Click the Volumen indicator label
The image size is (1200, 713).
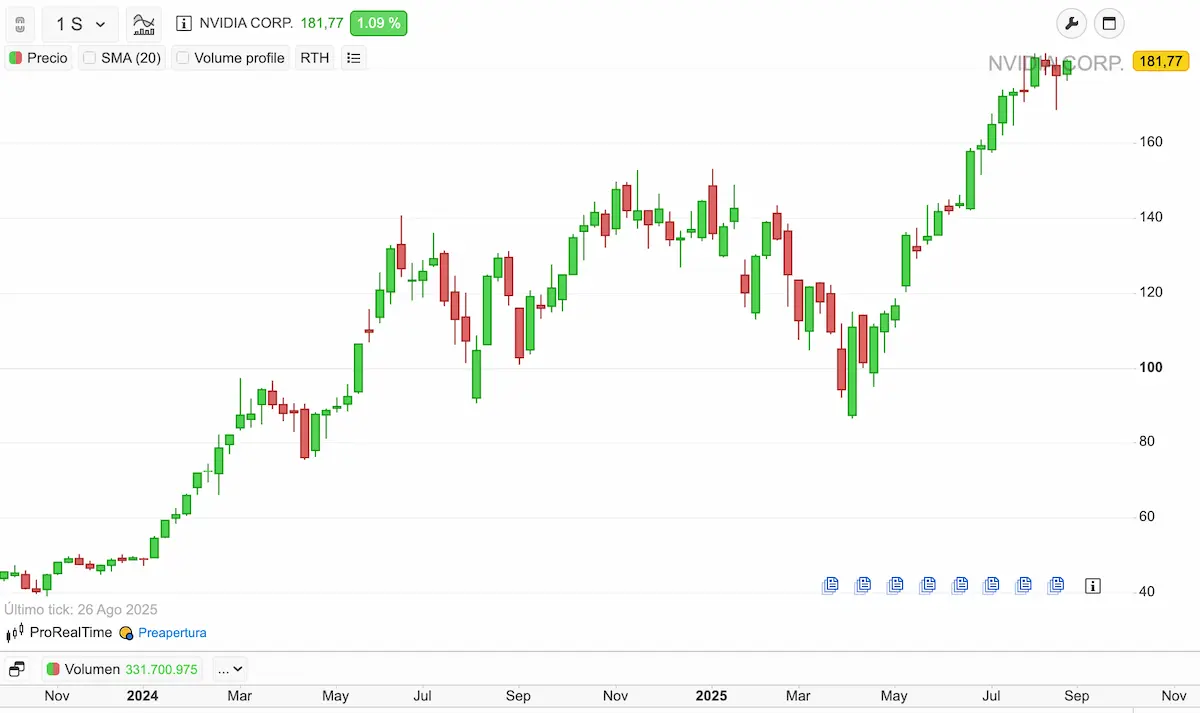91,669
